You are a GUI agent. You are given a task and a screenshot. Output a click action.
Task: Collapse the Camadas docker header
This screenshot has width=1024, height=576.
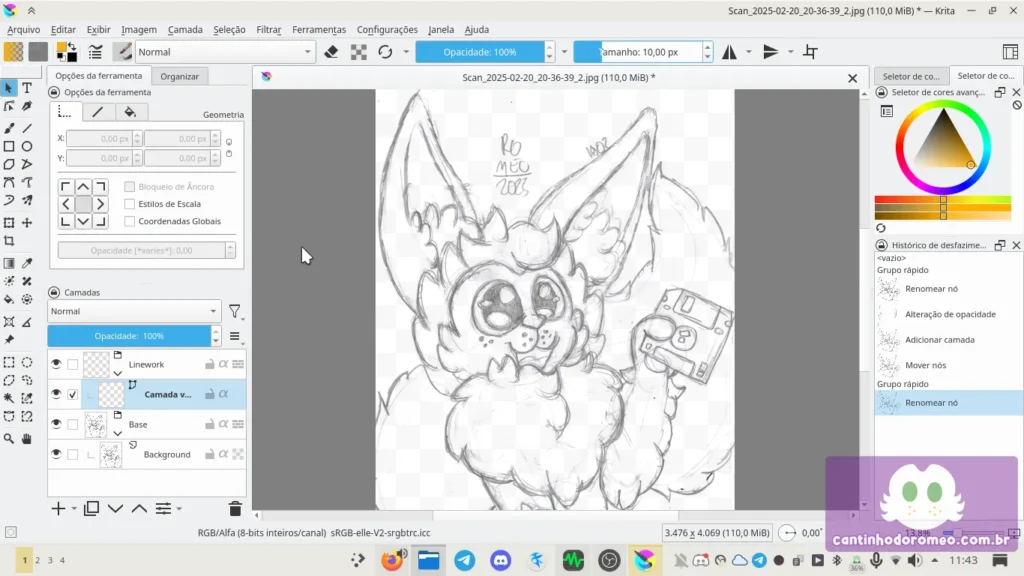tap(54, 293)
